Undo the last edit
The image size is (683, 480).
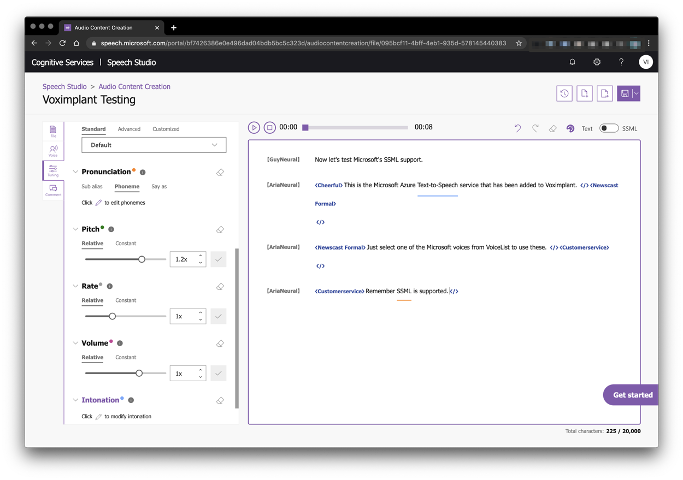517,128
